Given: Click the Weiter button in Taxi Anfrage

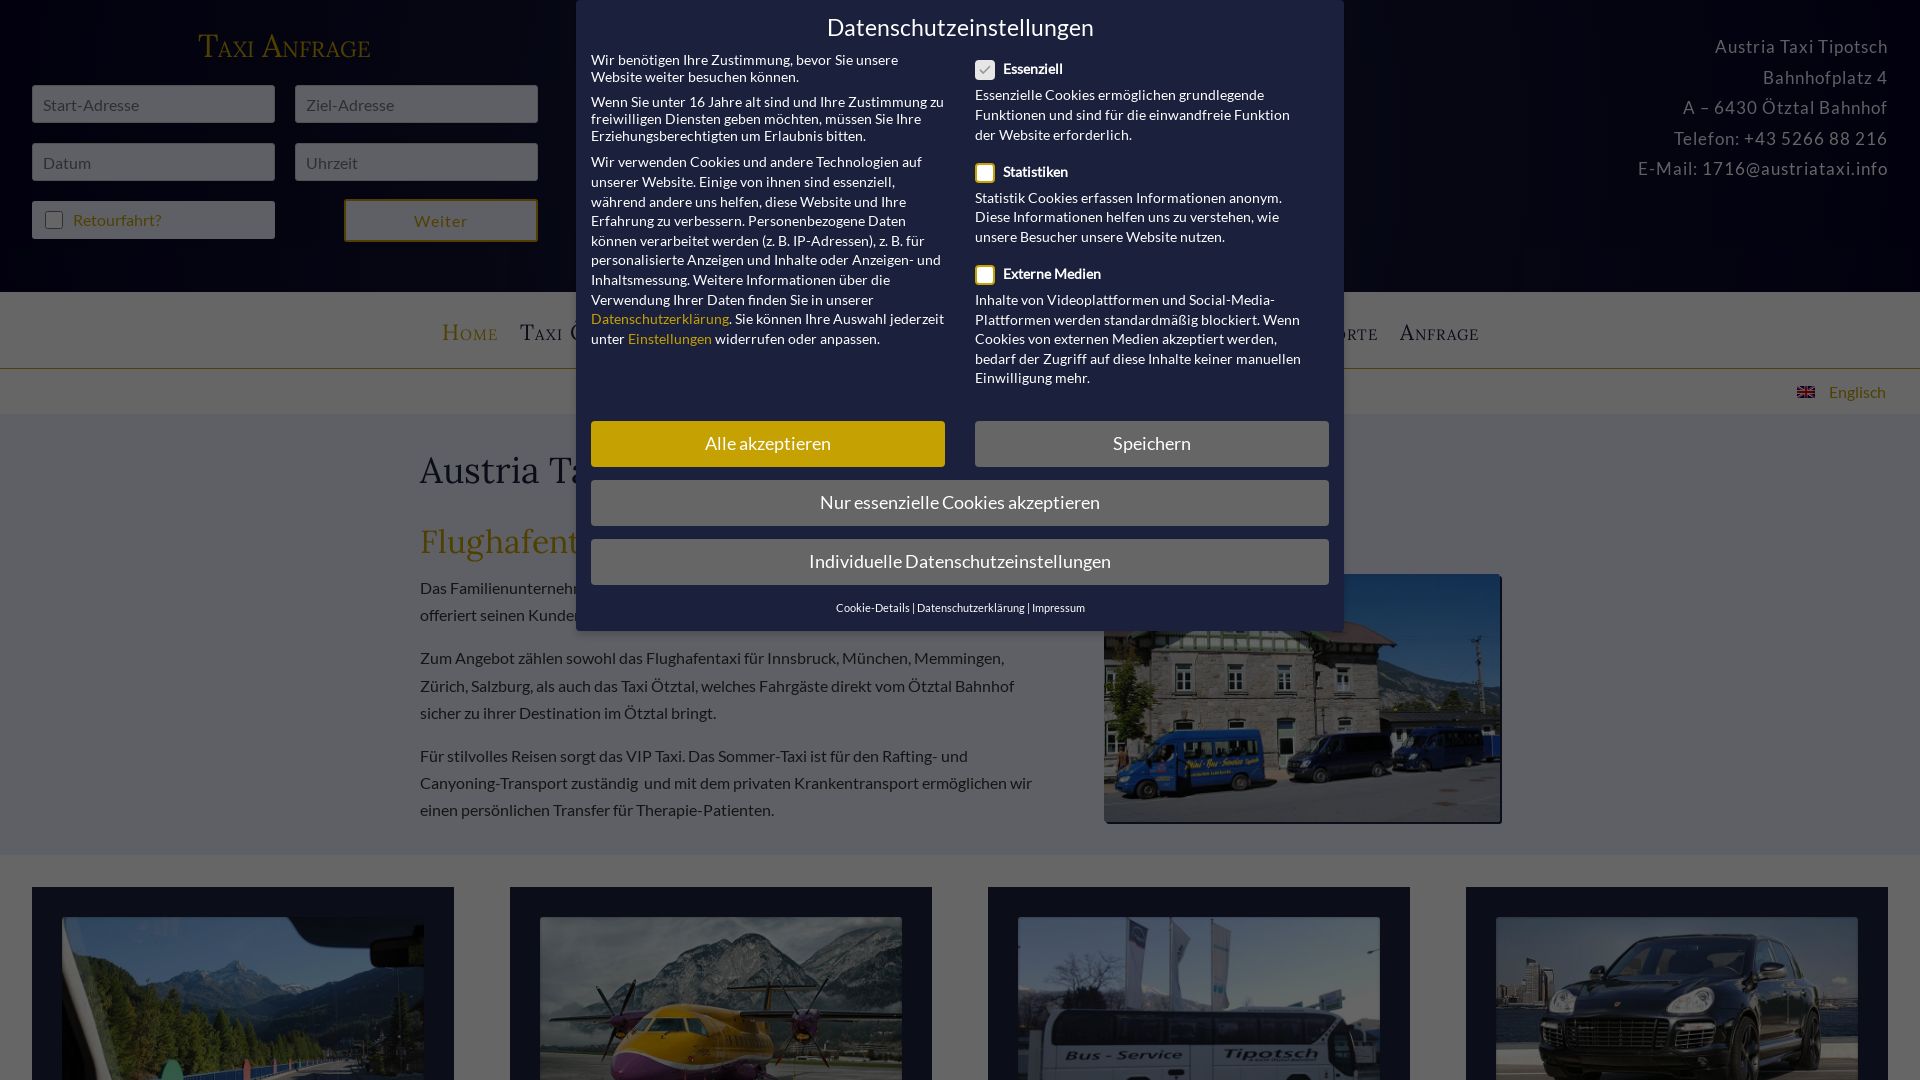Looking at the screenshot, I should coord(441,221).
